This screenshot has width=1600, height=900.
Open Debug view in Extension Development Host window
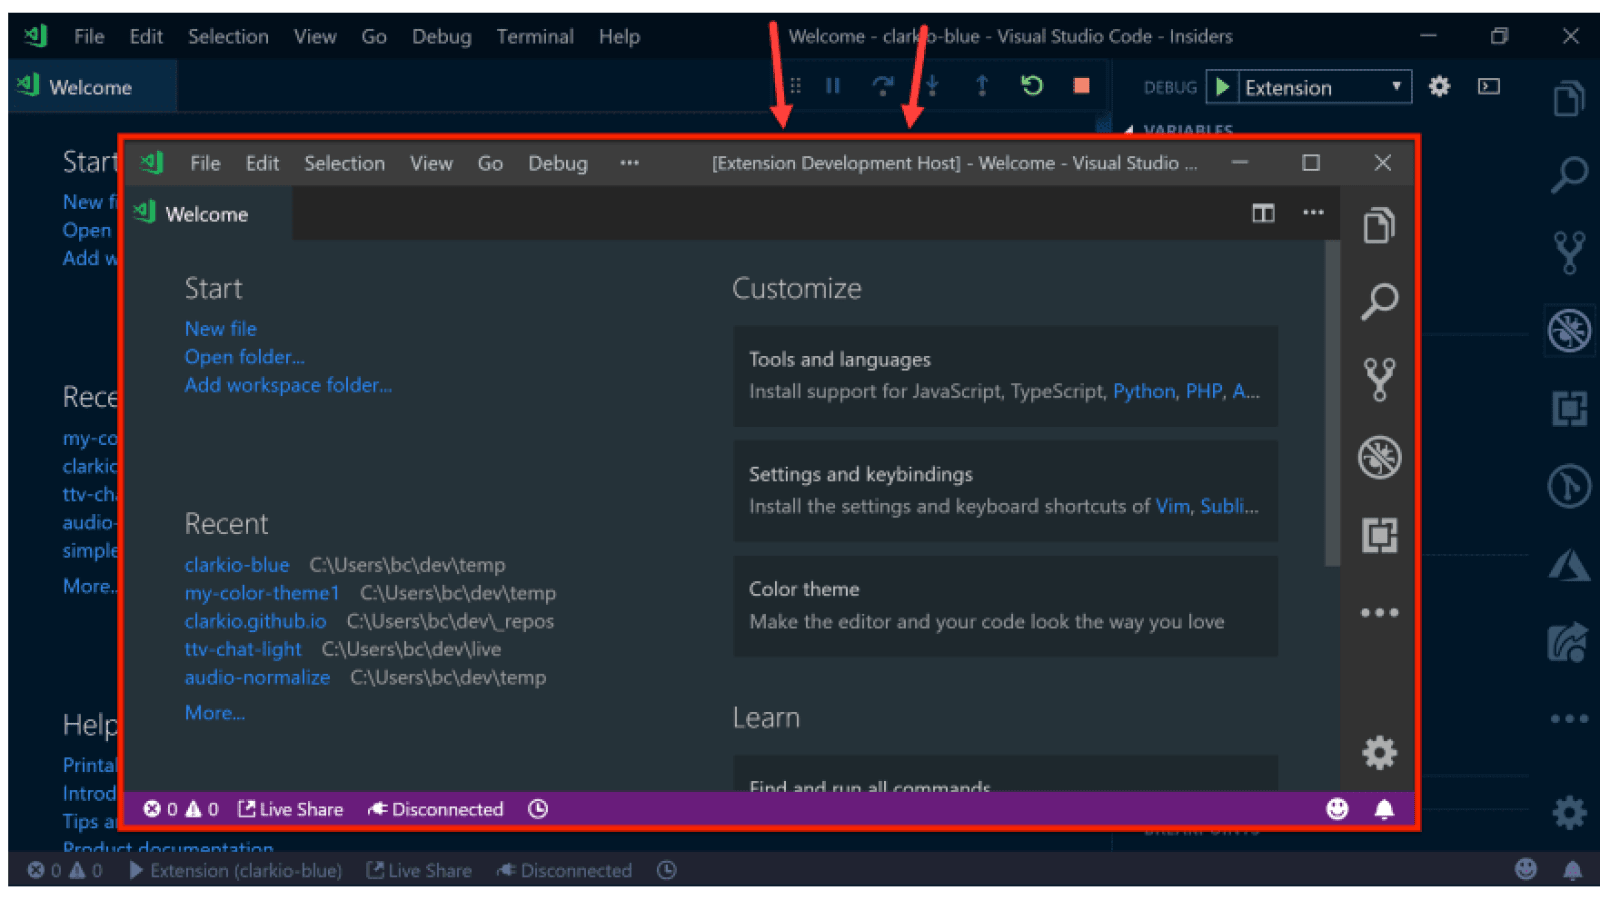(x=1379, y=457)
